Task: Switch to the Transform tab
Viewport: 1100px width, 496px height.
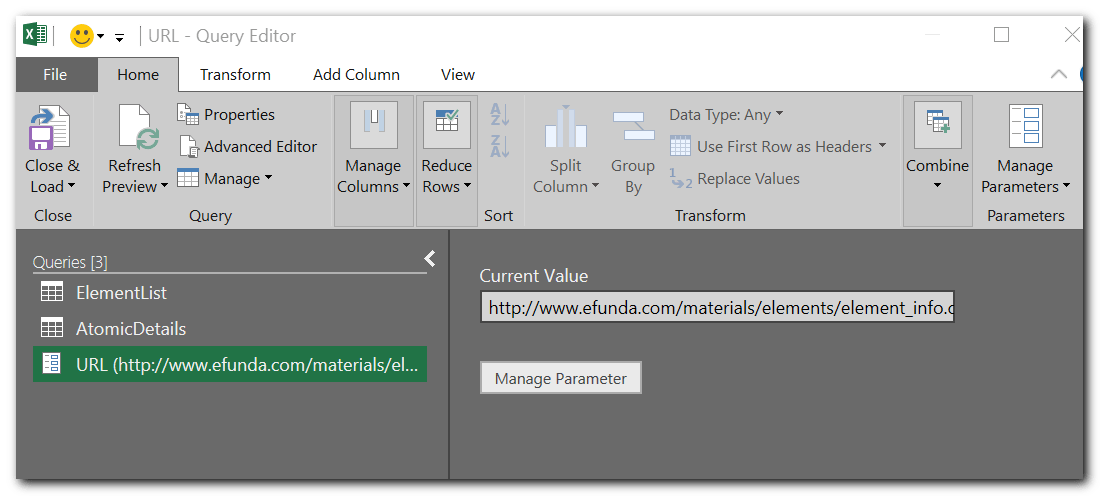Action: pos(235,74)
